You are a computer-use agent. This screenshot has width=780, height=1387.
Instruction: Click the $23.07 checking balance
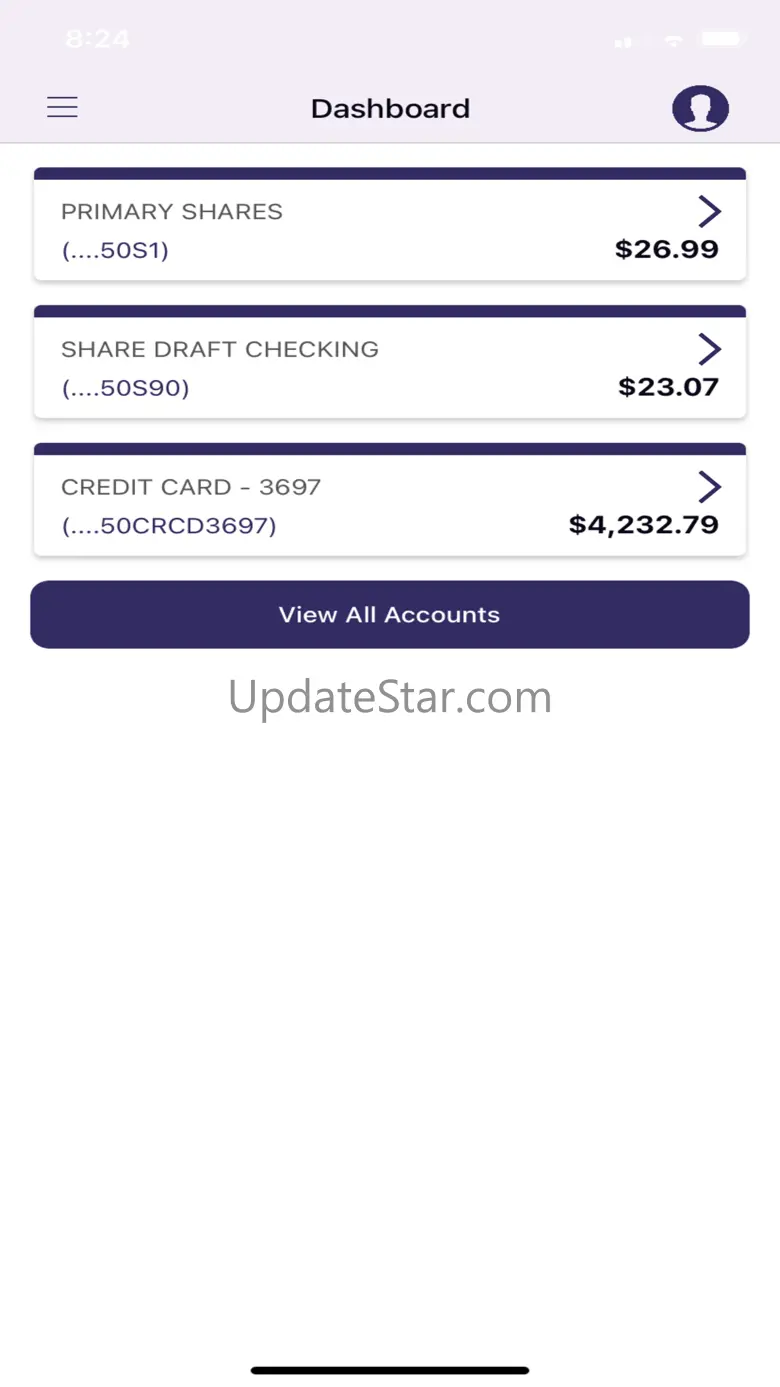(668, 387)
